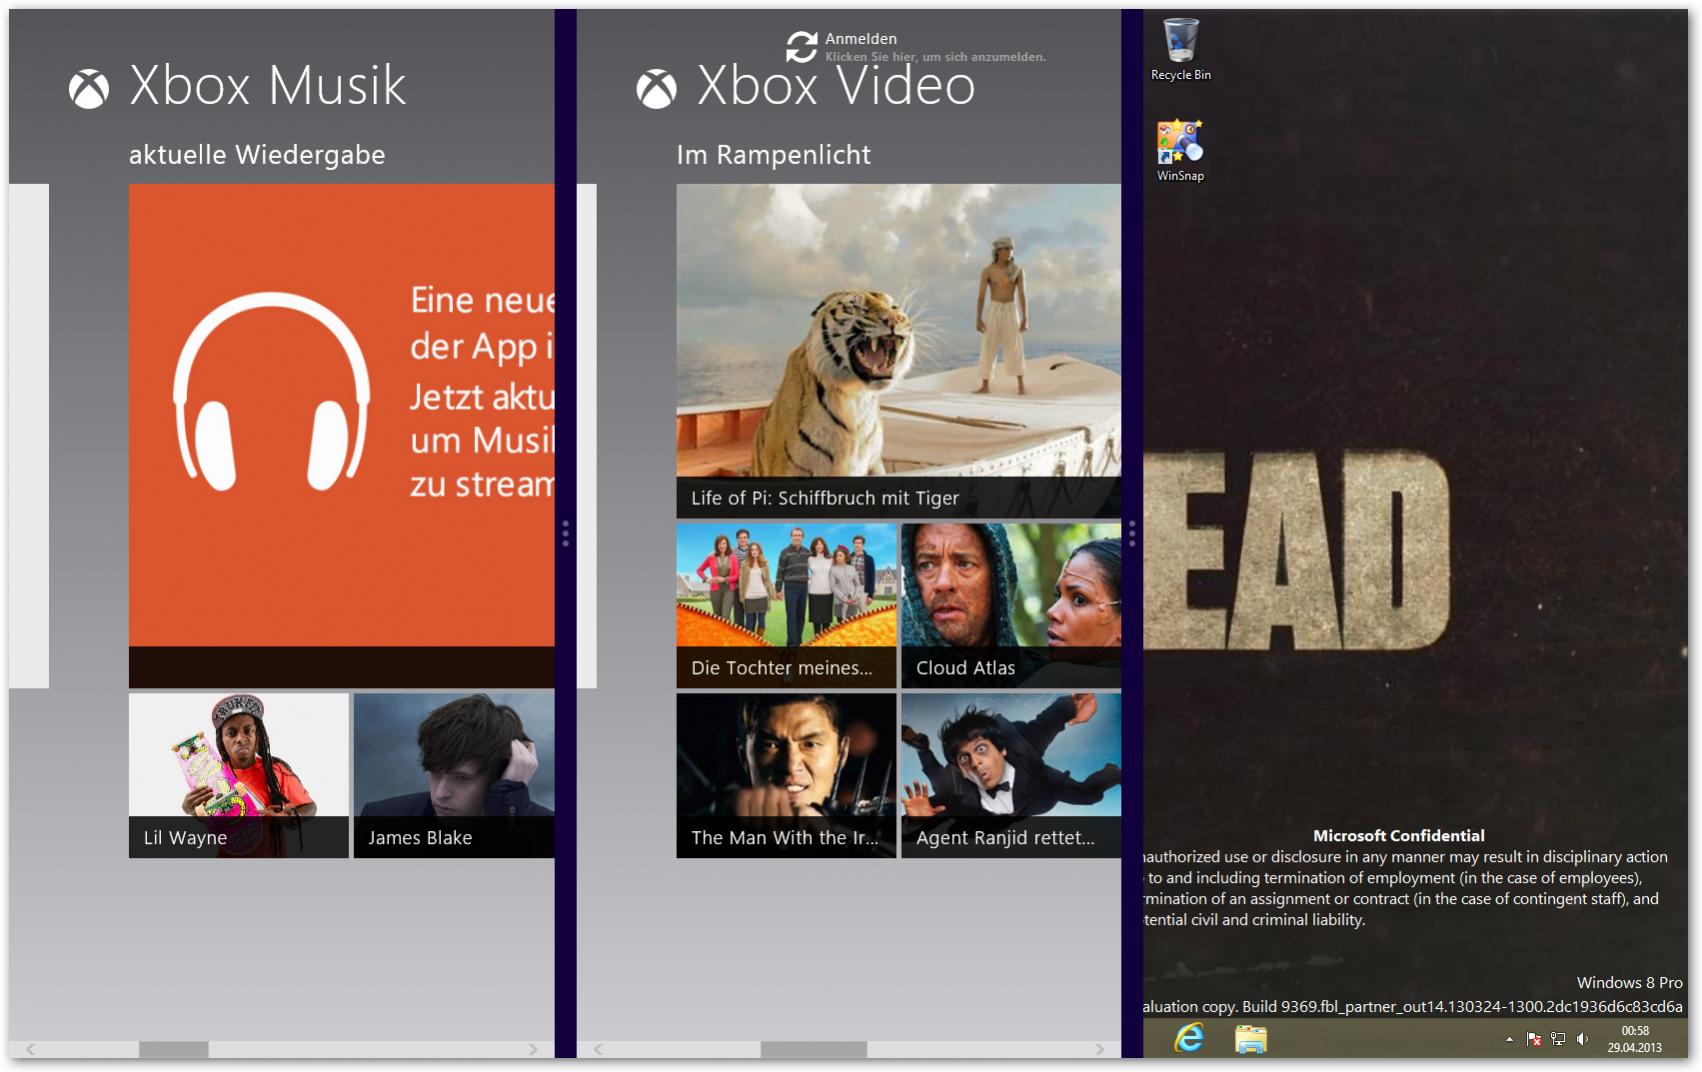Click the Action Center flag tray icon
Viewport: 1702px width, 1072px height.
(x=1534, y=1040)
